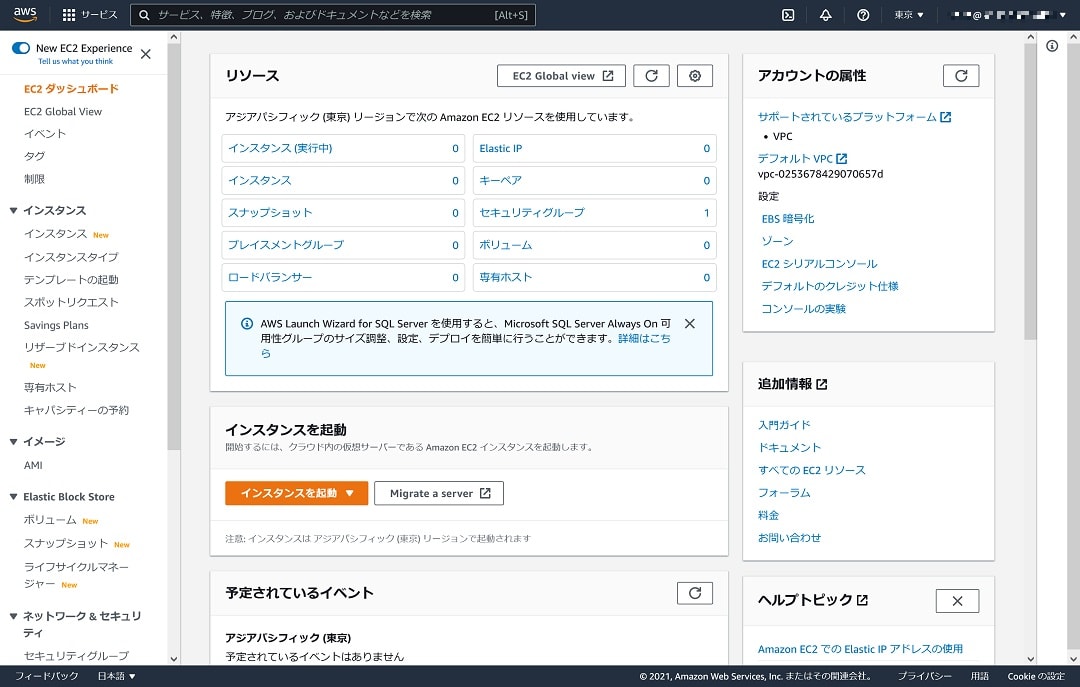This screenshot has width=1080, height=687.
Task: Open the 東京 region dropdown
Action: [908, 15]
